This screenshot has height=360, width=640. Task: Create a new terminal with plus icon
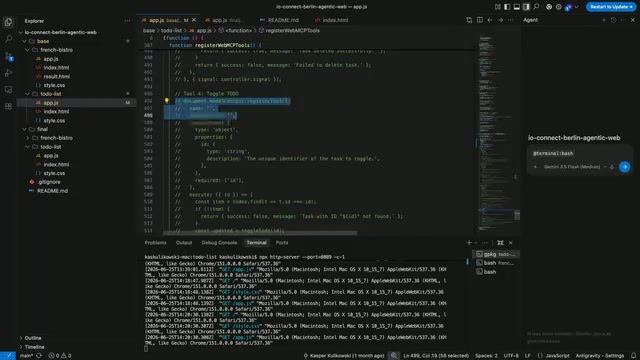pos(469,242)
